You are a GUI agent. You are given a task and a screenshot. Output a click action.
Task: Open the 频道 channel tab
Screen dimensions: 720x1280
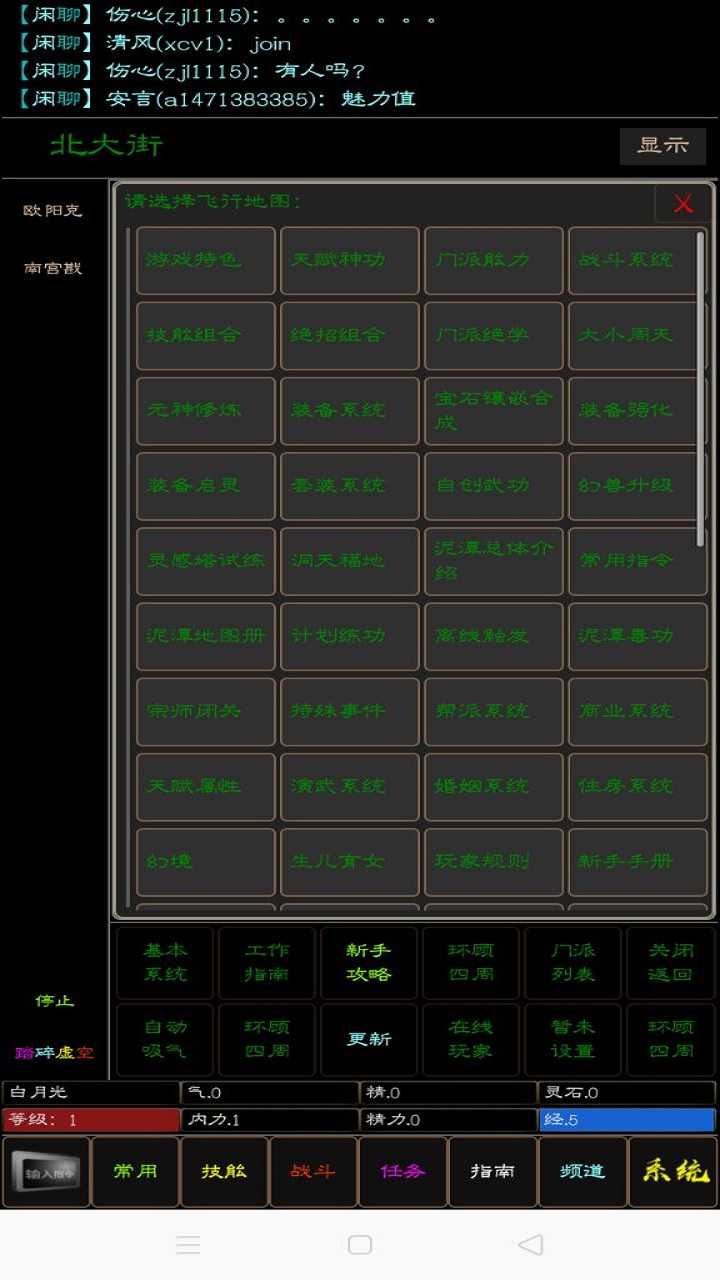click(x=582, y=1171)
